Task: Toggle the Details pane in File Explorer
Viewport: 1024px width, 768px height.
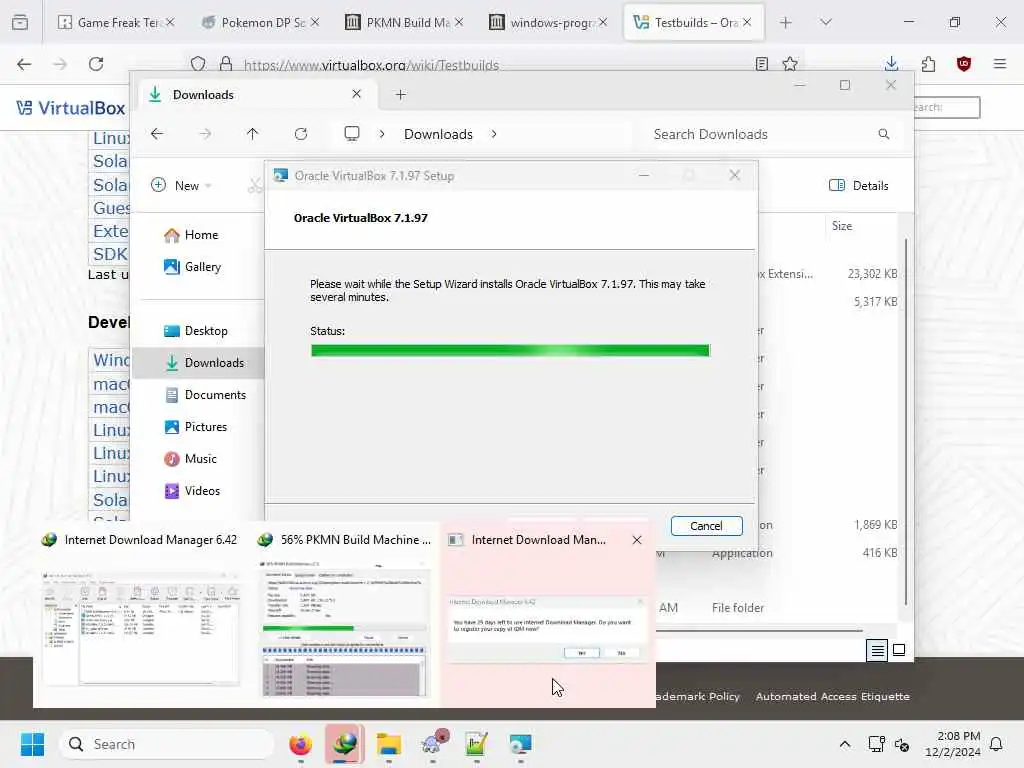Action: [x=859, y=185]
